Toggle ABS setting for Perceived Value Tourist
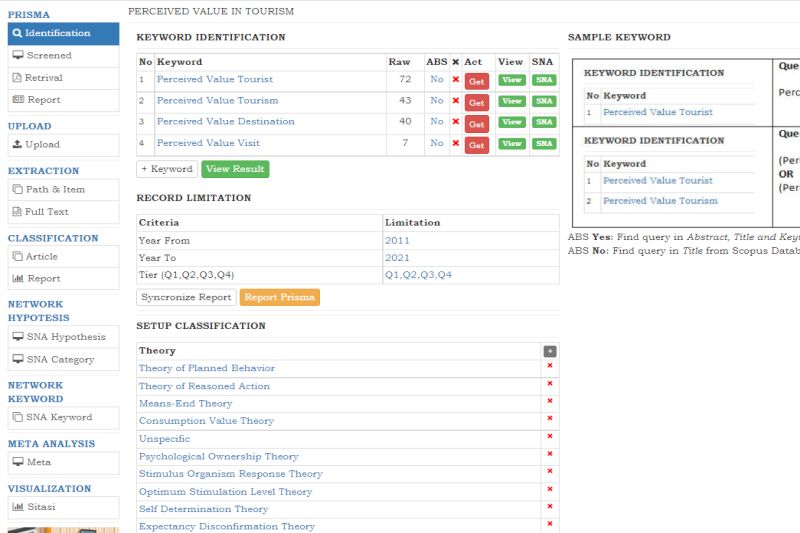This screenshot has height=533, width=800. tap(437, 79)
